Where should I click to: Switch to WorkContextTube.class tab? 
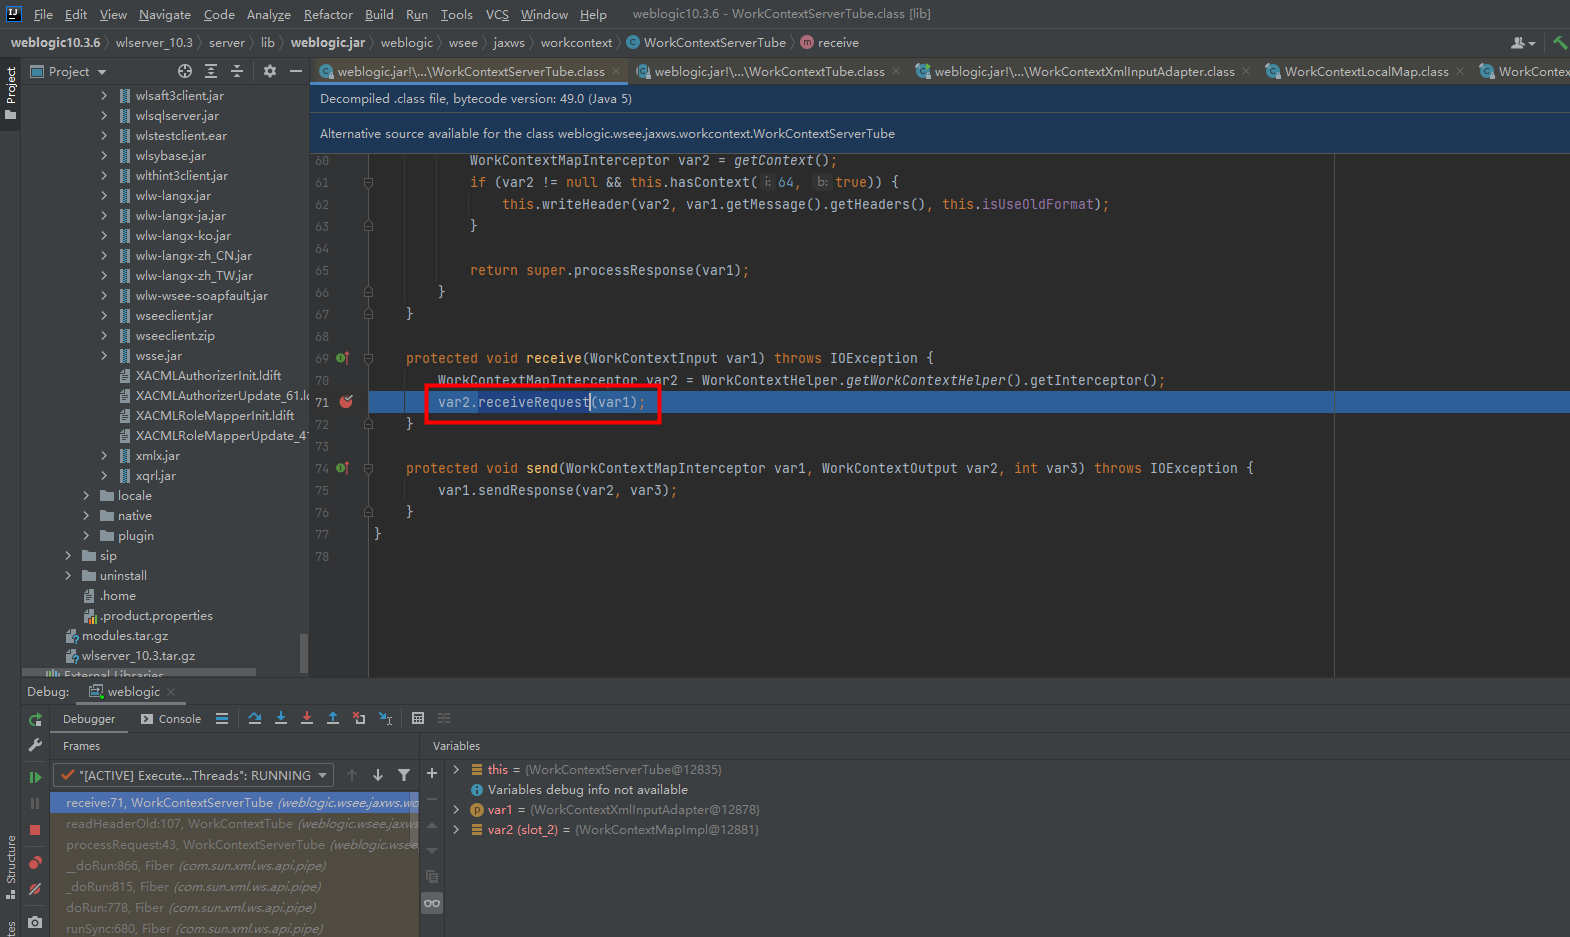pyautogui.click(x=769, y=71)
